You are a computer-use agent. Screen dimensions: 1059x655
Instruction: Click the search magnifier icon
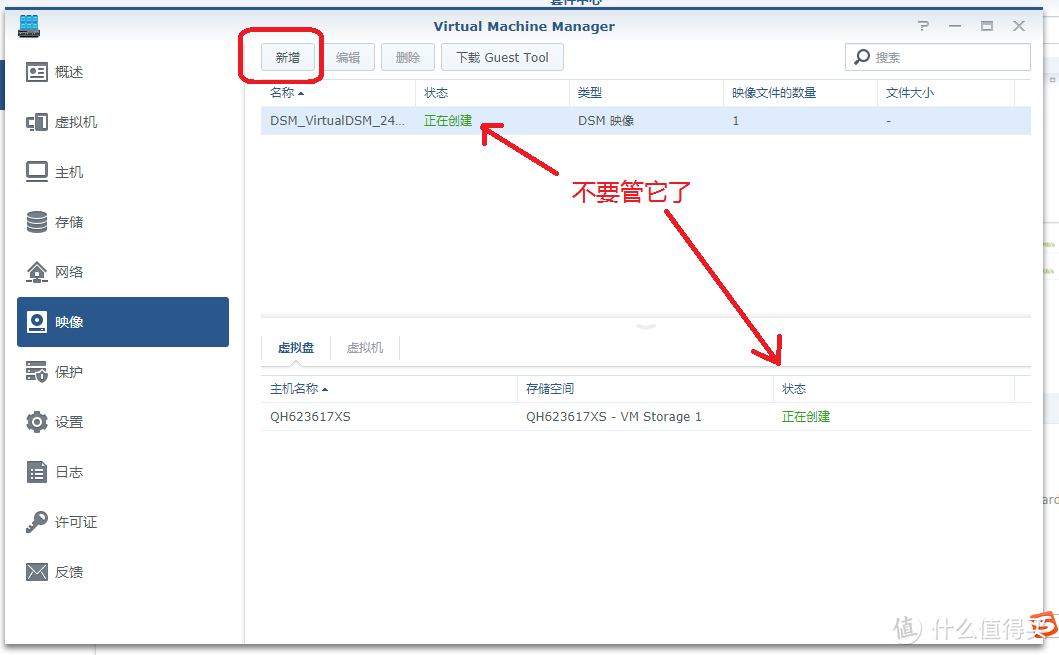(862, 57)
